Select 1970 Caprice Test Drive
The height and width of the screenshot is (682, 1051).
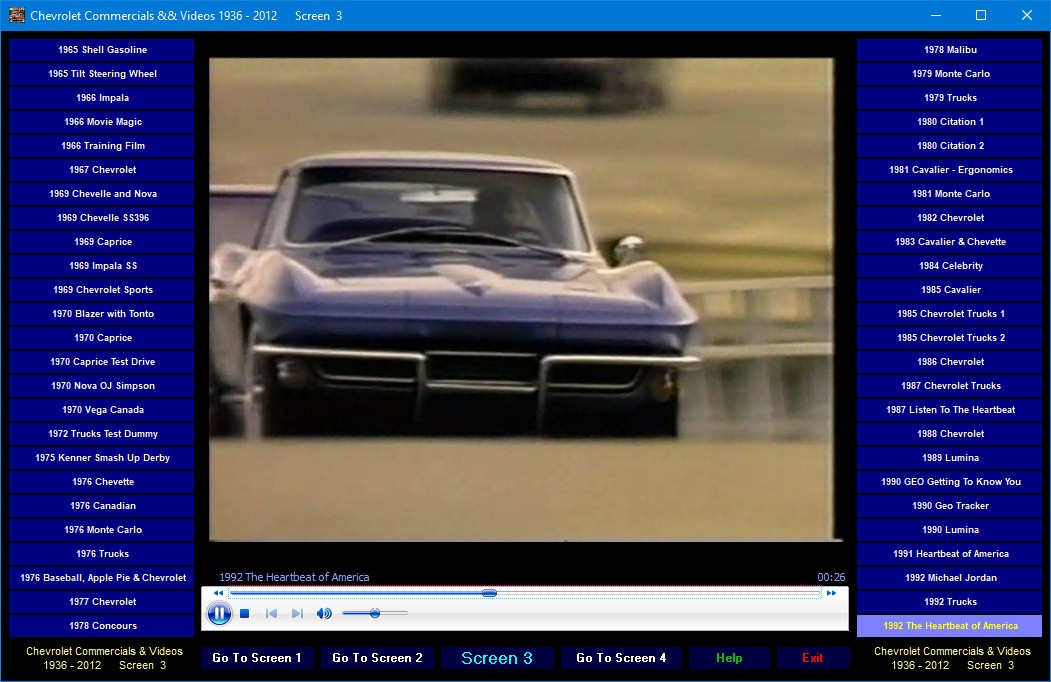(103, 362)
